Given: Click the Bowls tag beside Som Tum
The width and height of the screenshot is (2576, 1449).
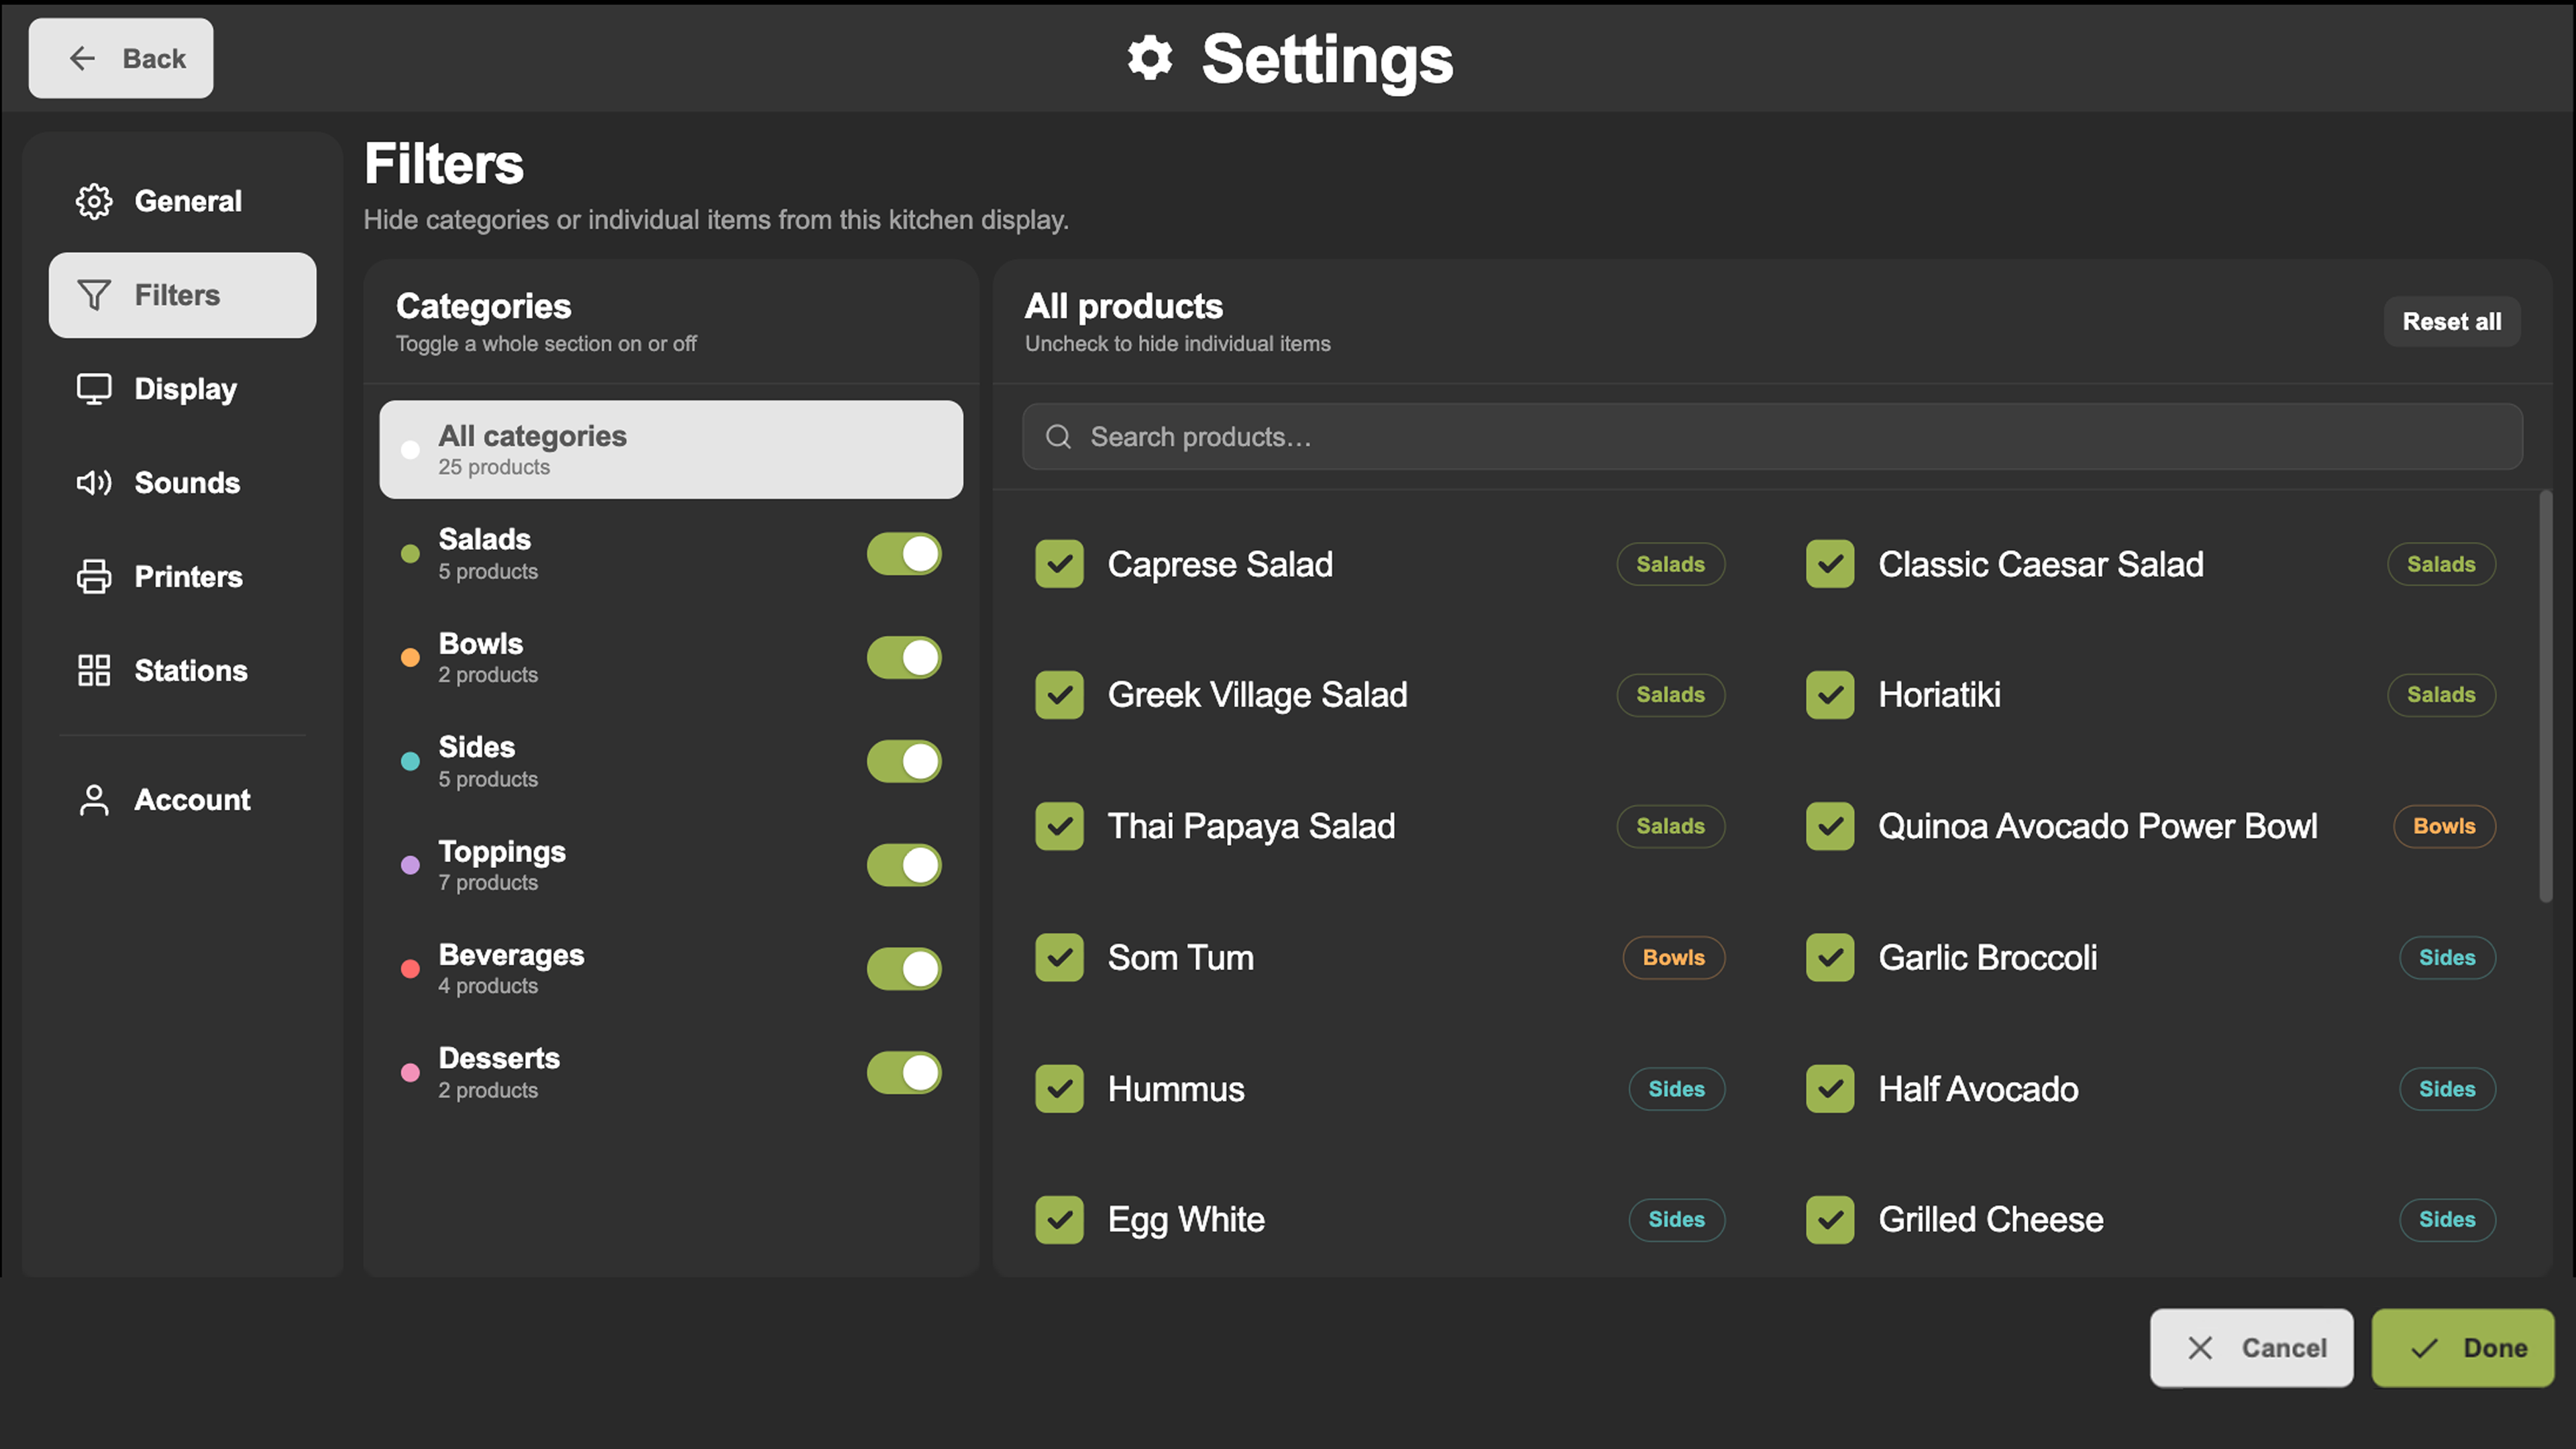Looking at the screenshot, I should click(x=1674, y=958).
